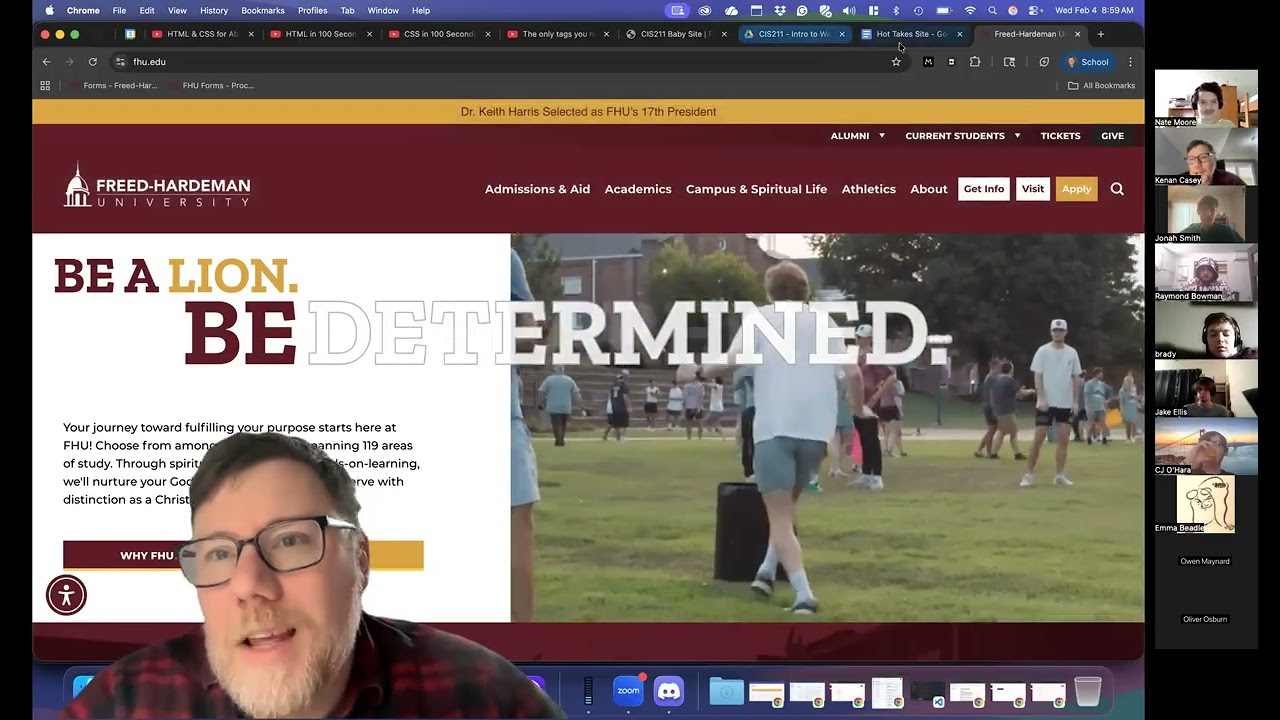1280x720 pixels.
Task: Open Spotlight search in the menu bar
Action: [992, 11]
